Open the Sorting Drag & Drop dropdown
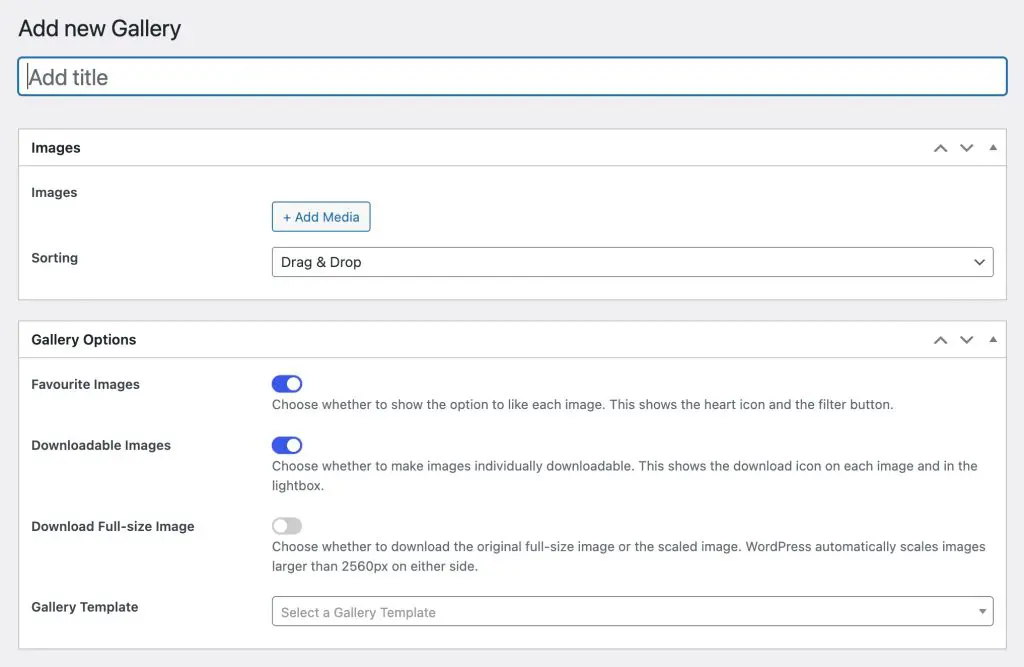1024x667 pixels. pos(632,262)
